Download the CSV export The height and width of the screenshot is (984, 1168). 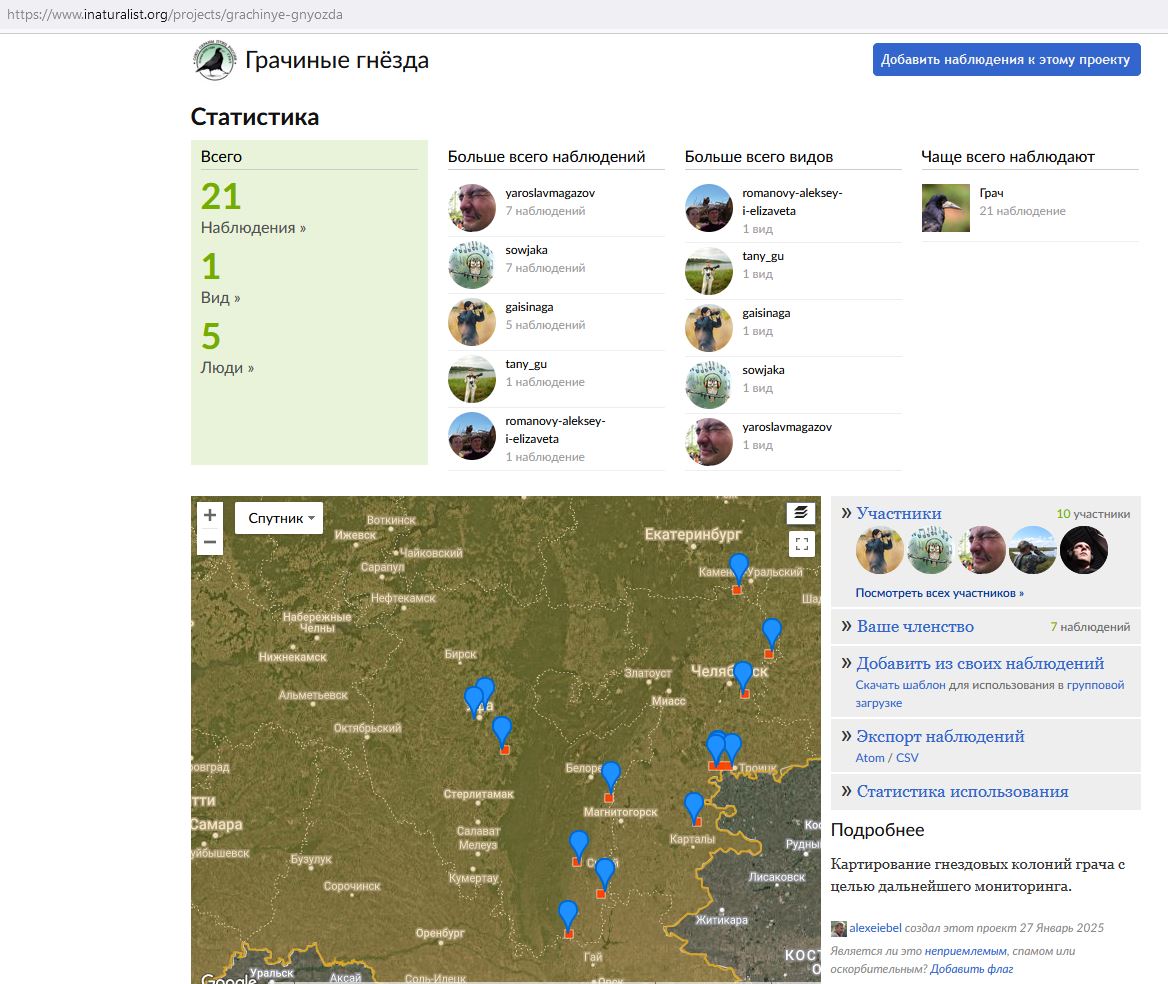click(907, 758)
